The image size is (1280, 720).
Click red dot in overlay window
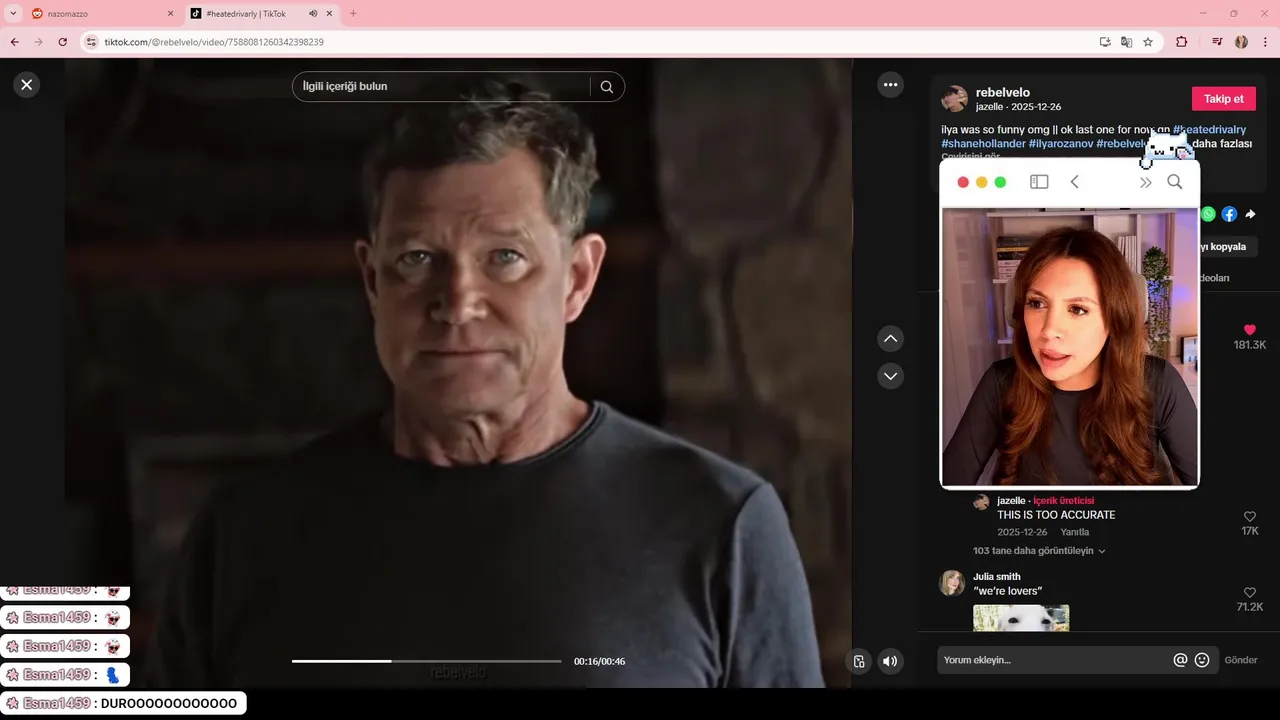tap(963, 182)
